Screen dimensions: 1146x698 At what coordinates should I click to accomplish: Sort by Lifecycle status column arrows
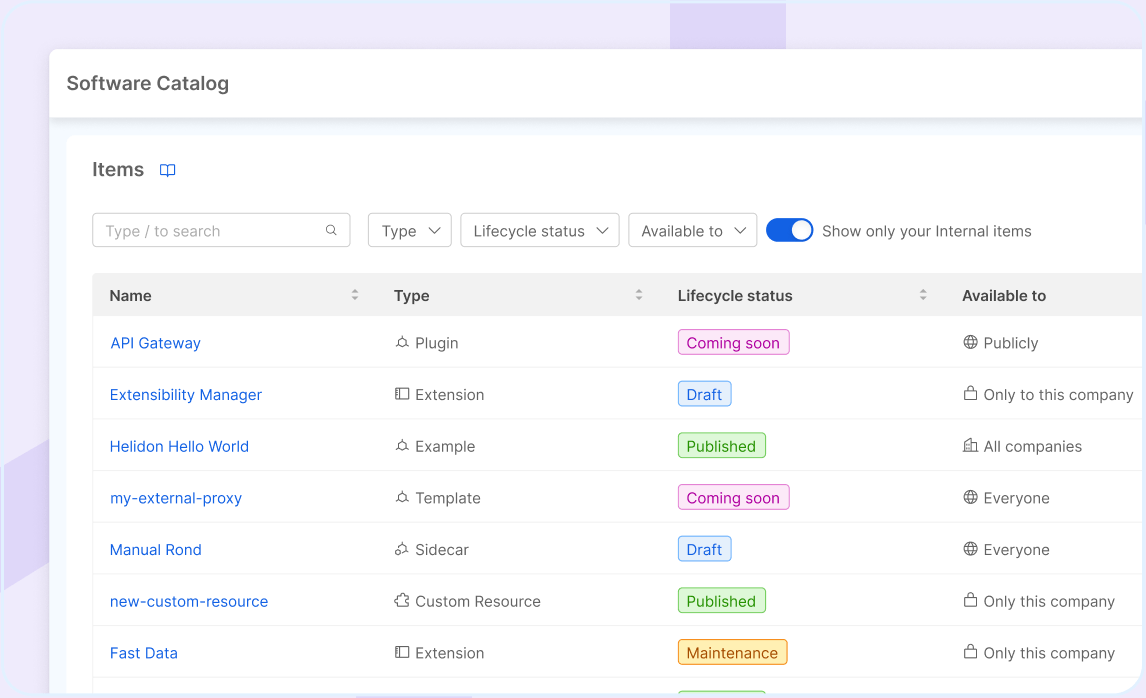pos(923,295)
